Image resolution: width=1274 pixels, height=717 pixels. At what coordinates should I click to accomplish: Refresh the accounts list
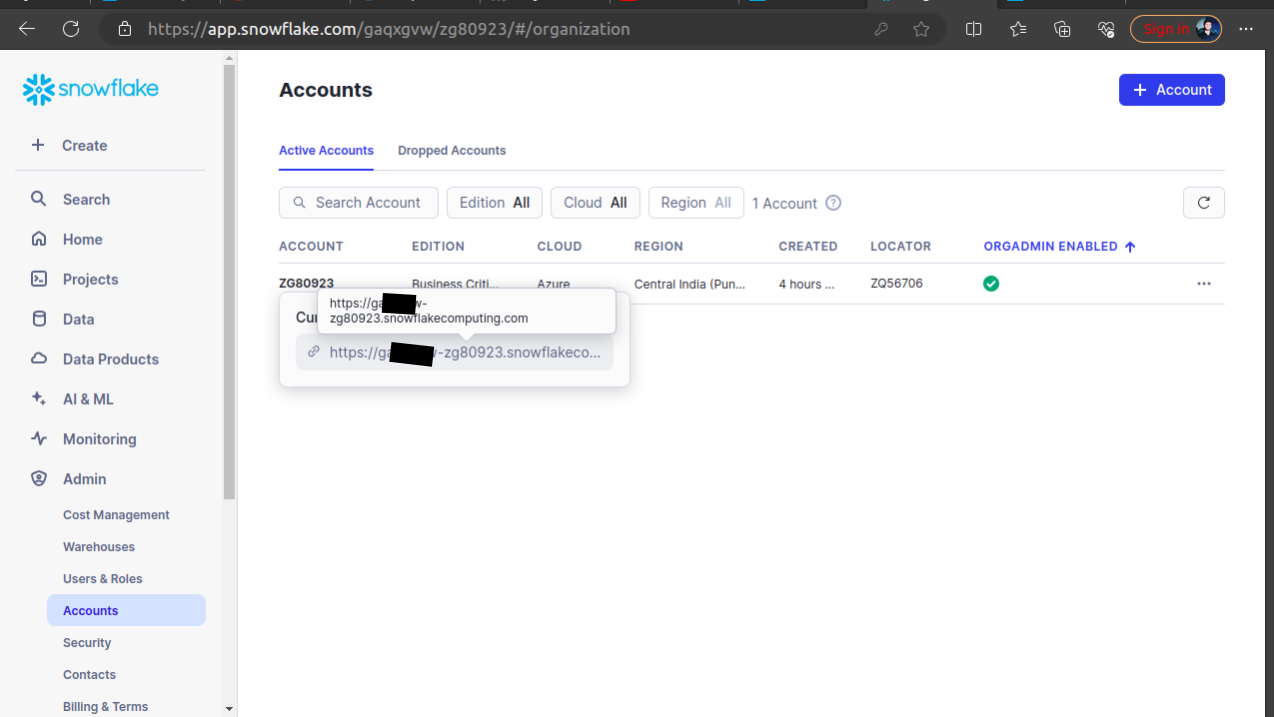click(x=1203, y=202)
